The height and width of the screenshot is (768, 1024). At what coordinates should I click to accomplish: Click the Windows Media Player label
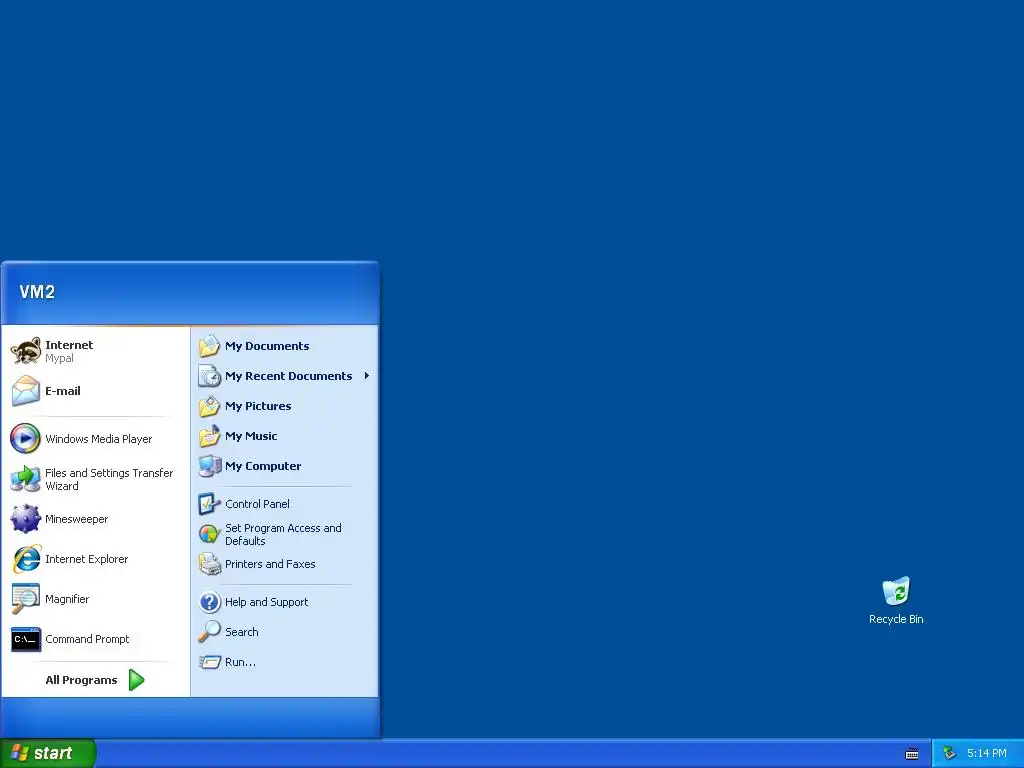click(x=99, y=439)
